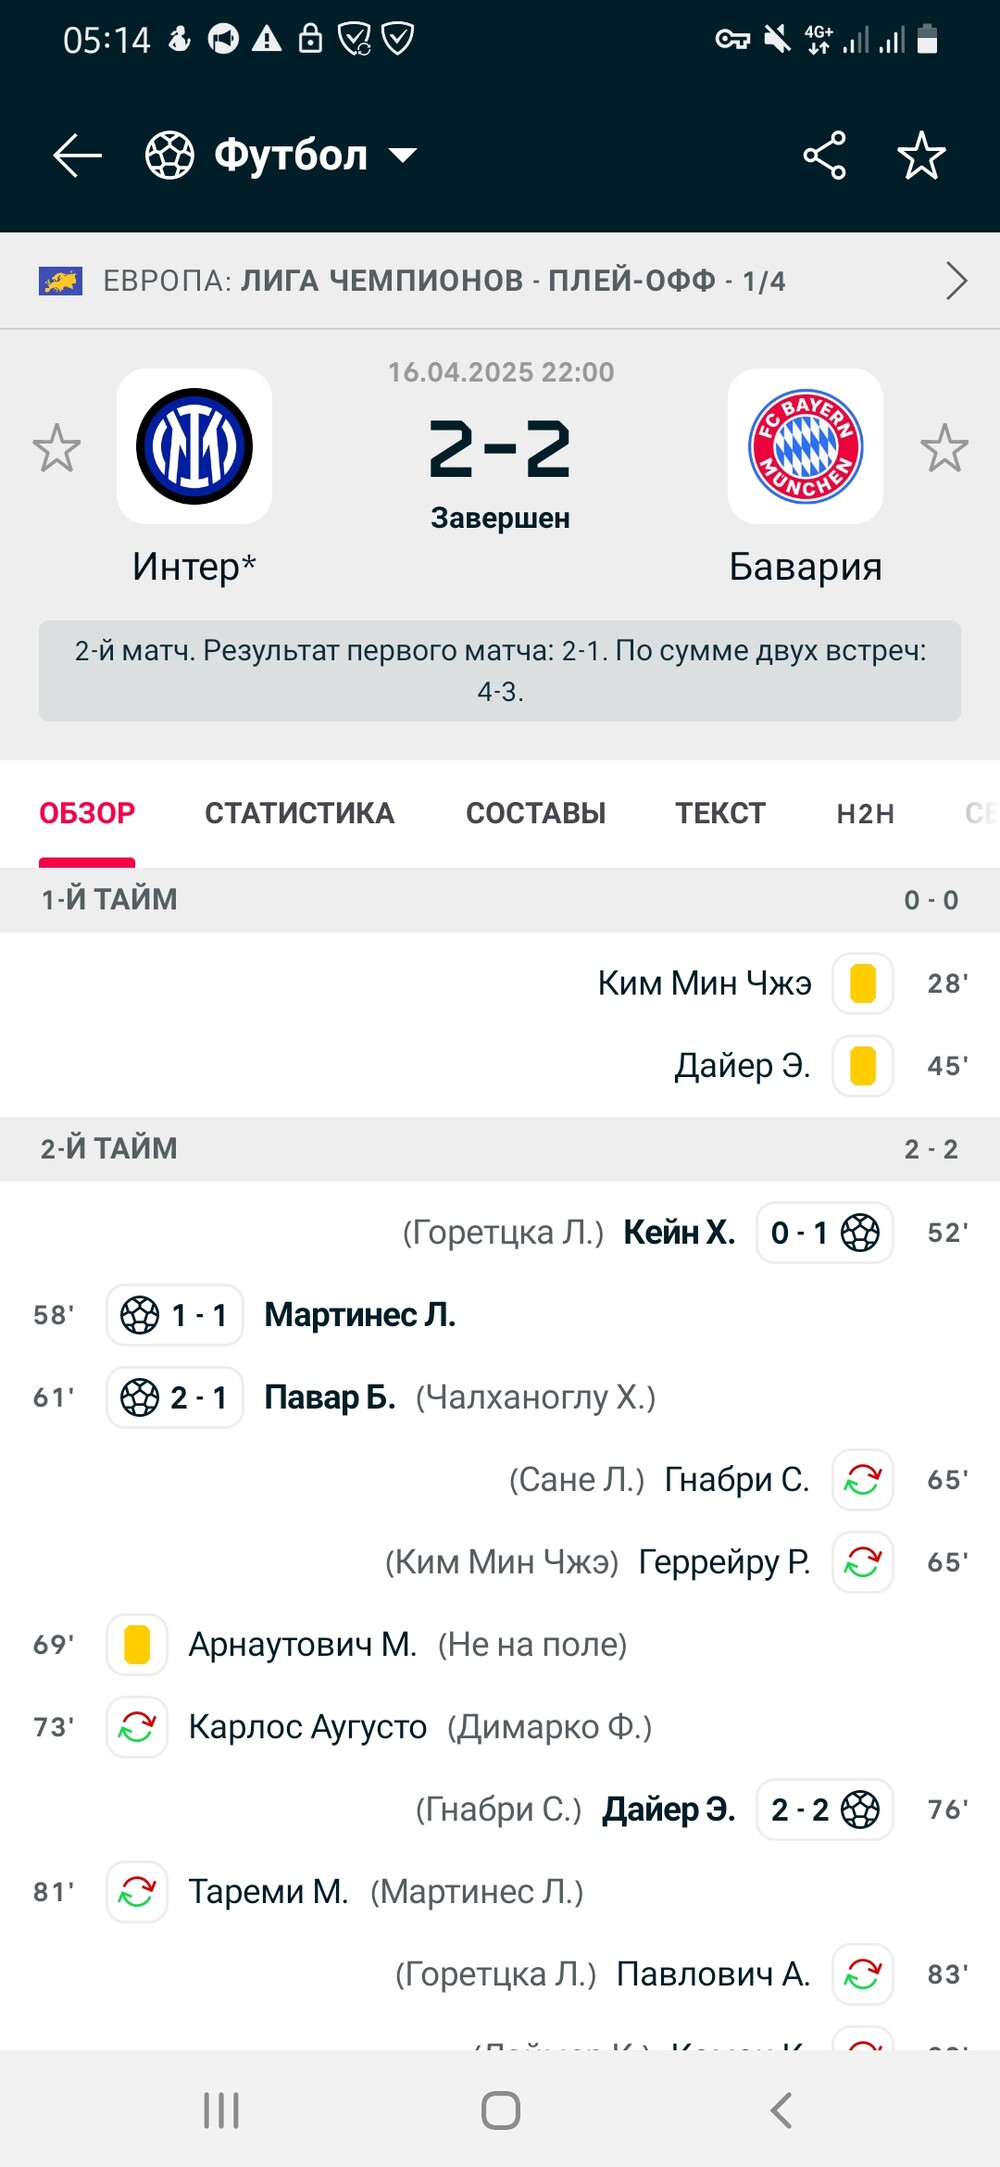Image resolution: width=1000 pixels, height=2167 pixels.
Task: Open the share icon
Action: 824,156
